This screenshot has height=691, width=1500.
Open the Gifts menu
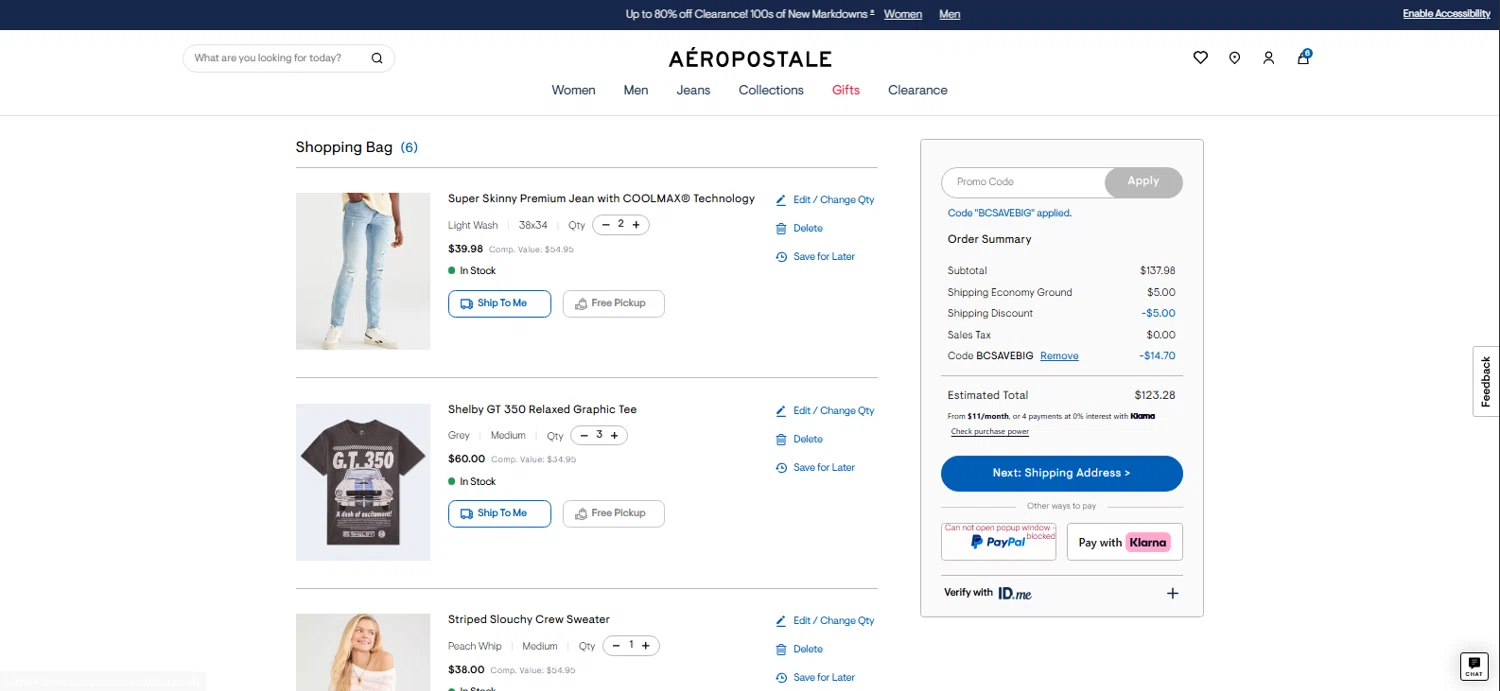[846, 90]
